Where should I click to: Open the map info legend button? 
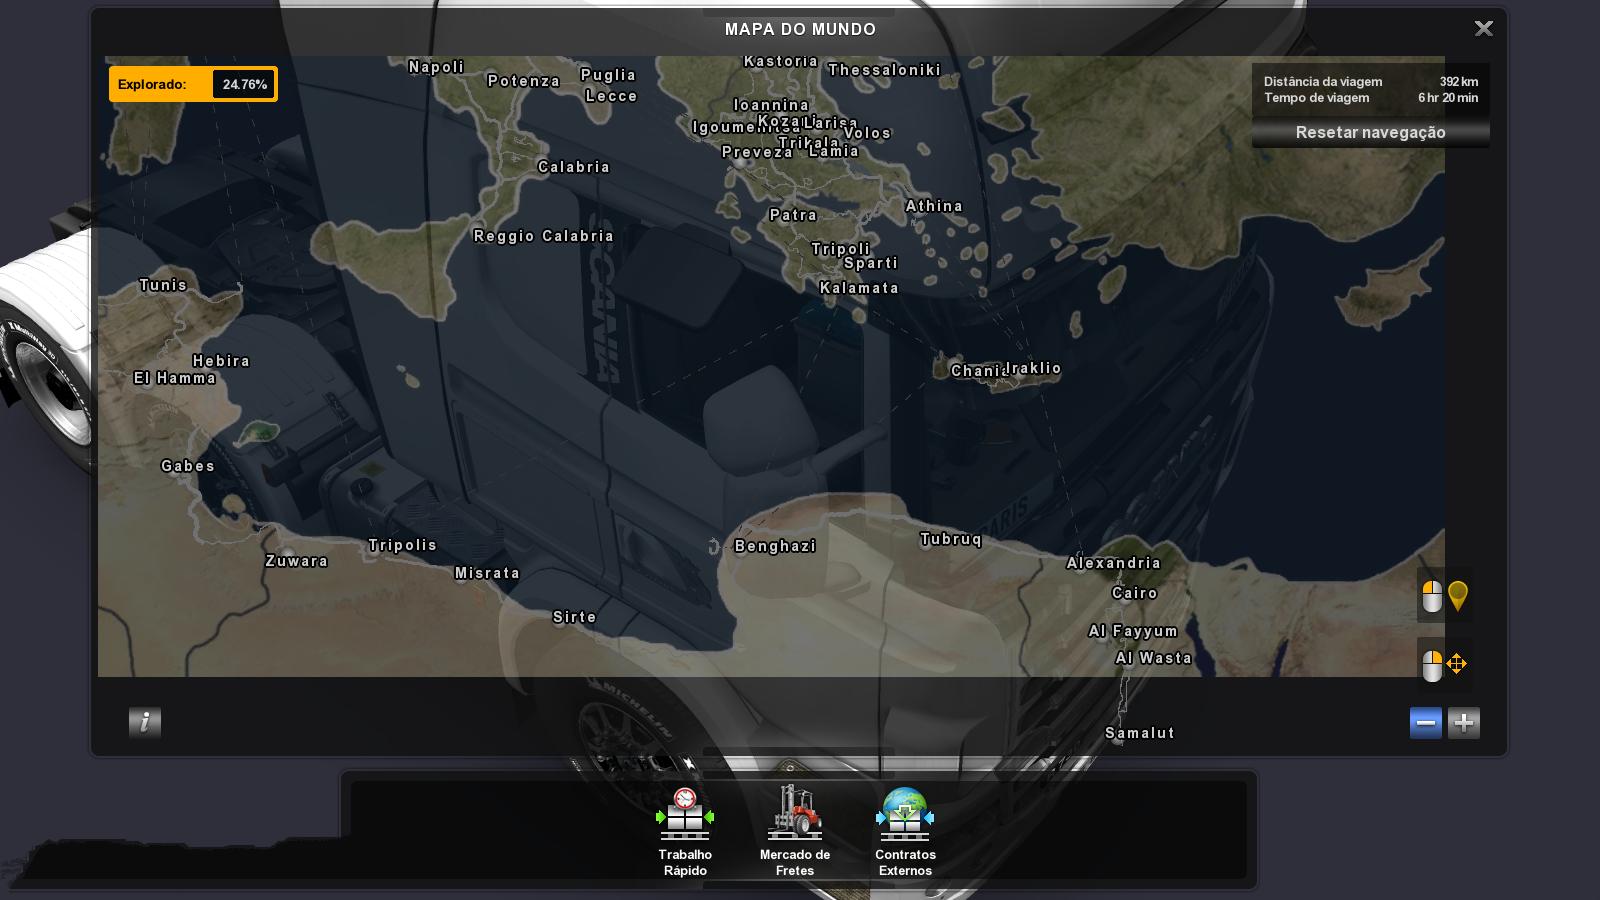tap(145, 722)
